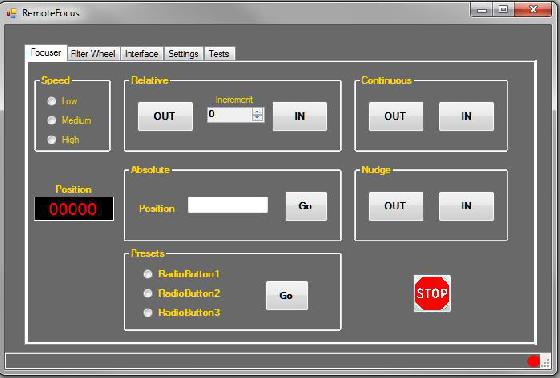
Task: Switch to the Focuser tab
Action: click(46, 53)
